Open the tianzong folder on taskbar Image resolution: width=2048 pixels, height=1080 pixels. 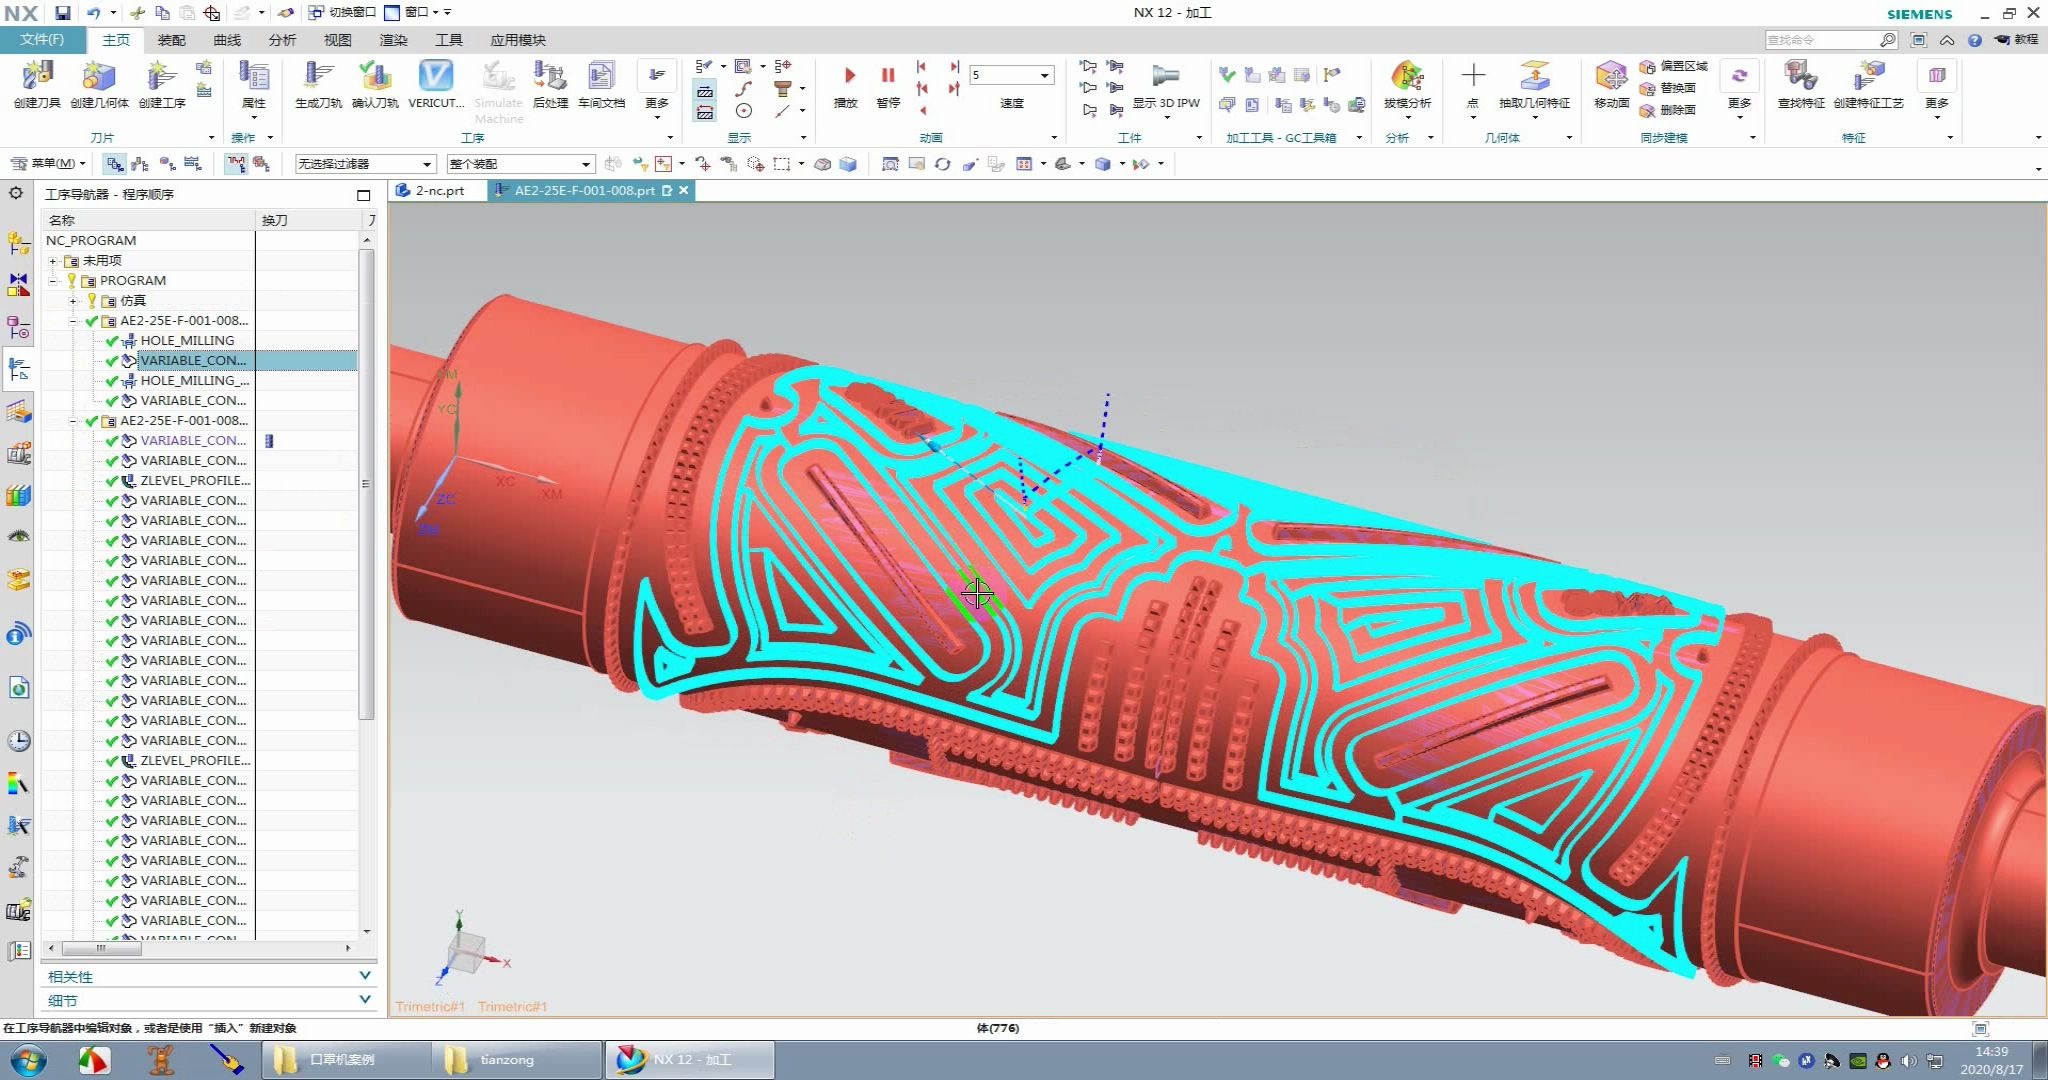[x=506, y=1060]
